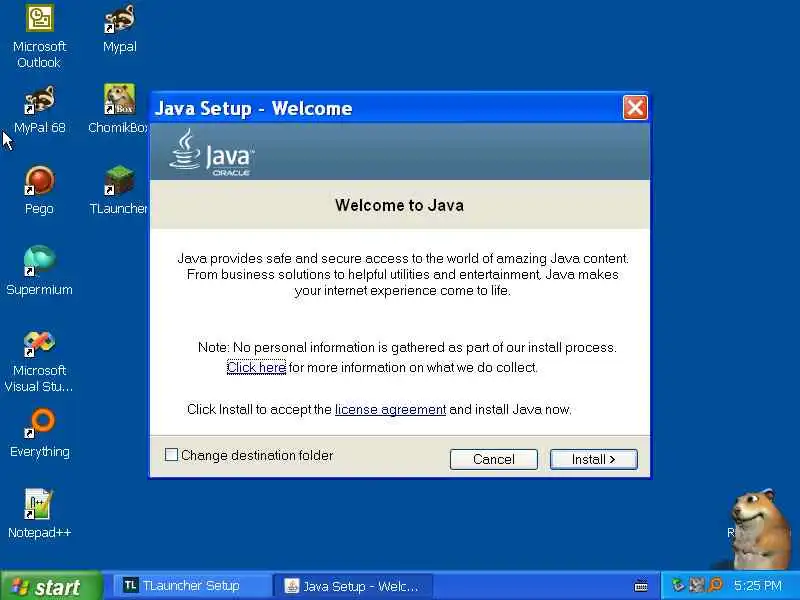The image size is (800, 600).
Task: Click the 5:25 PM taskbar clock
Action: click(x=757, y=585)
